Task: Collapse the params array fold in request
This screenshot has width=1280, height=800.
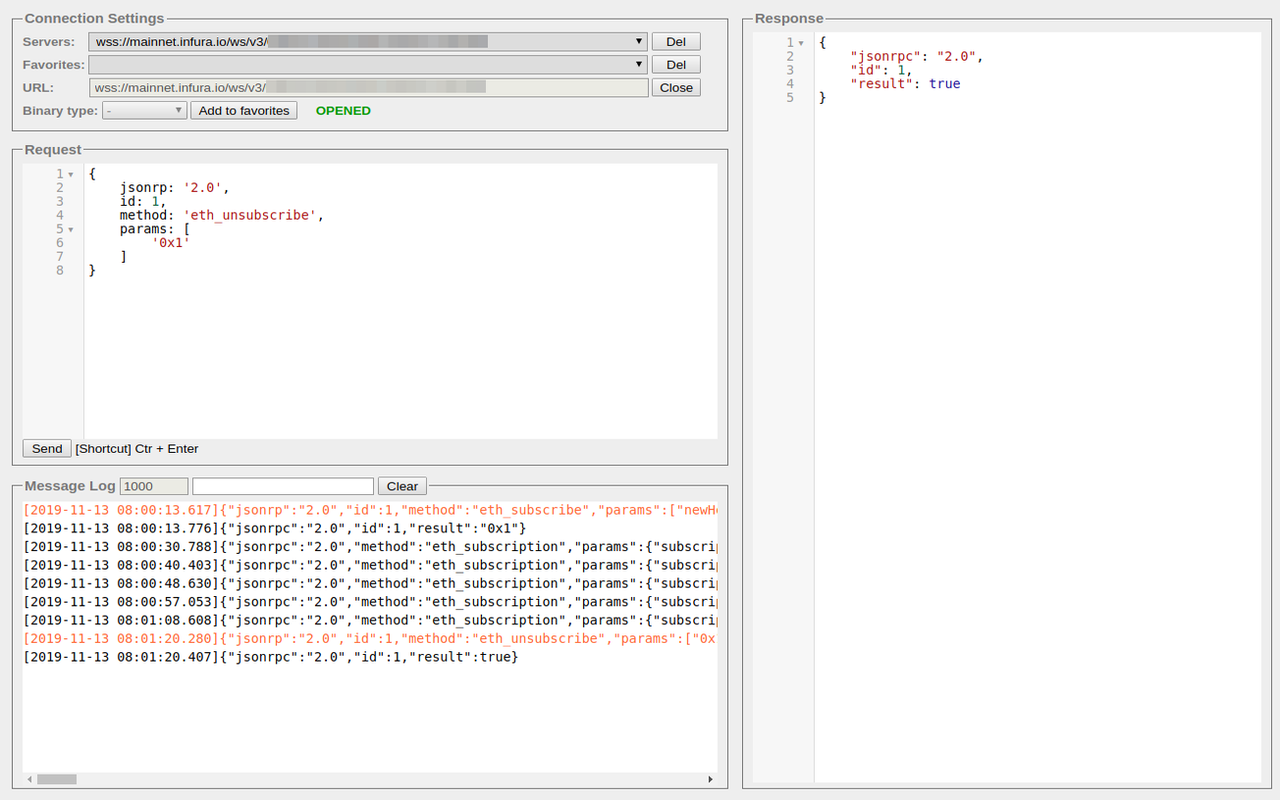Action: click(x=71, y=229)
